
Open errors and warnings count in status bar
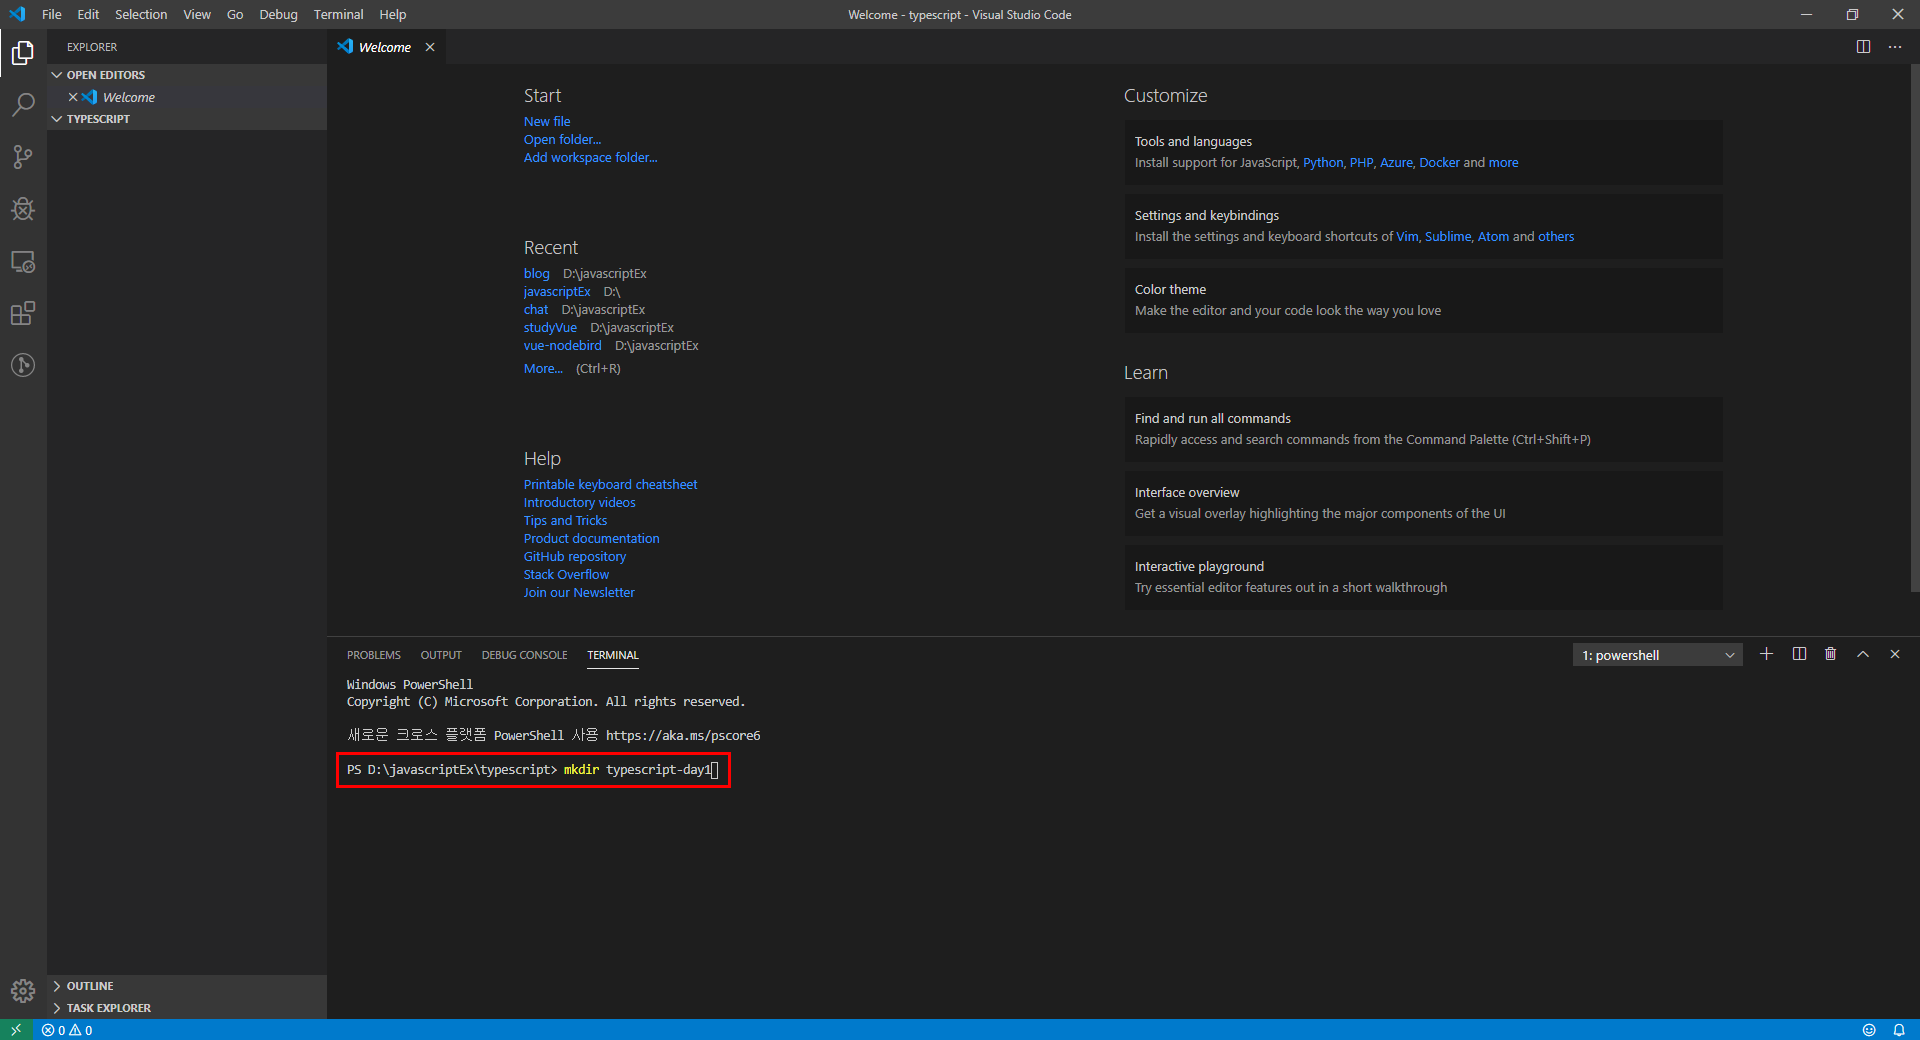pyautogui.click(x=67, y=1030)
